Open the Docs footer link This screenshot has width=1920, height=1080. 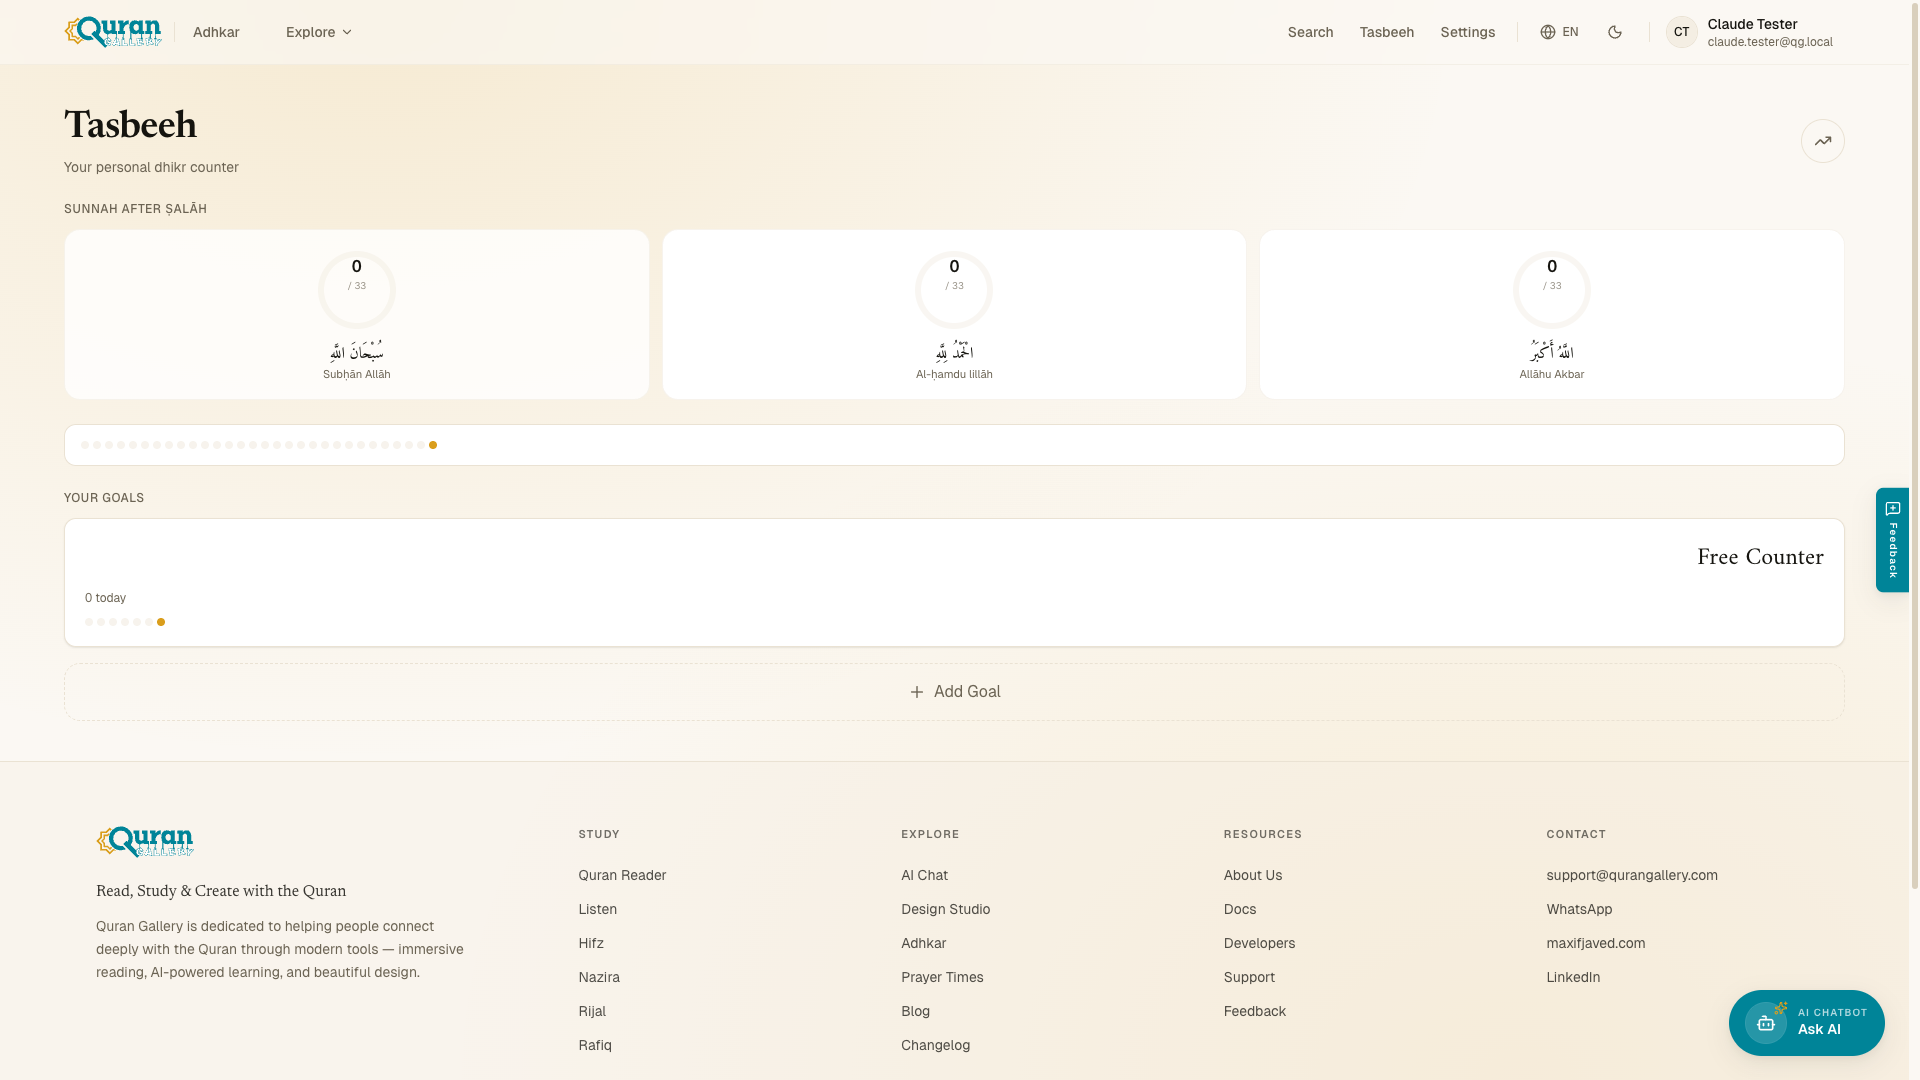tap(1240, 909)
